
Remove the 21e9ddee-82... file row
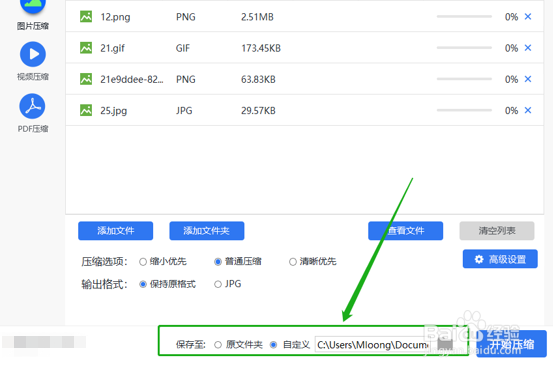pyautogui.click(x=528, y=79)
